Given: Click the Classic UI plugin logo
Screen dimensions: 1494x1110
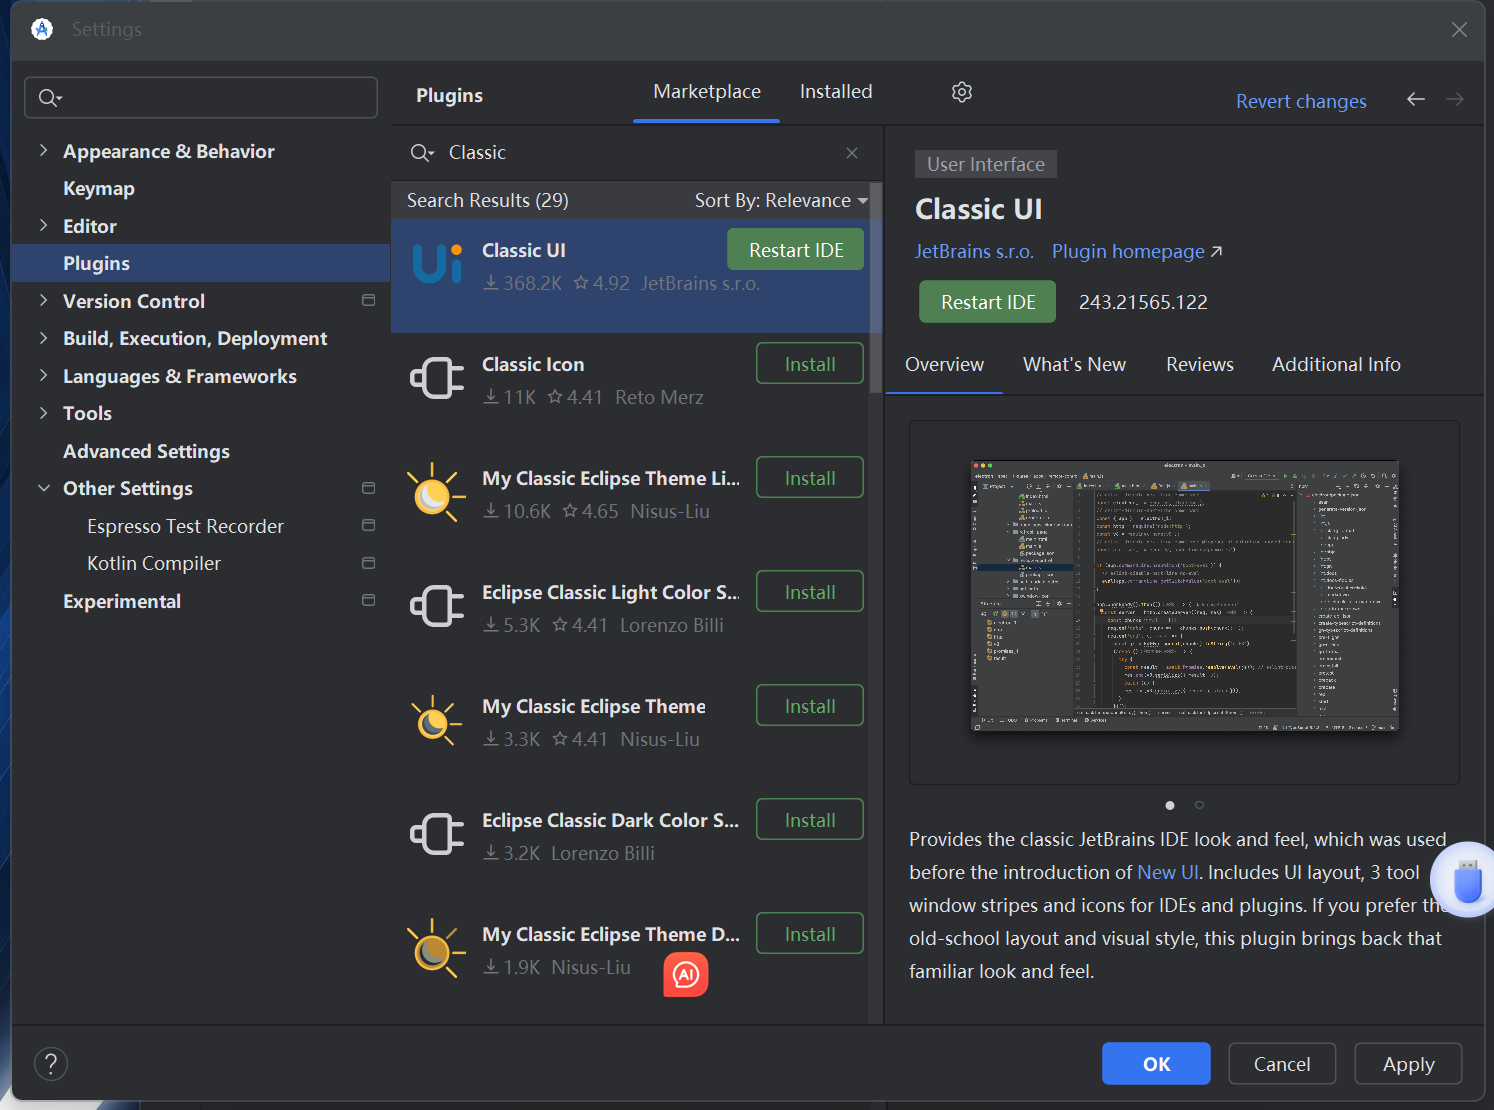Looking at the screenshot, I should [437, 263].
